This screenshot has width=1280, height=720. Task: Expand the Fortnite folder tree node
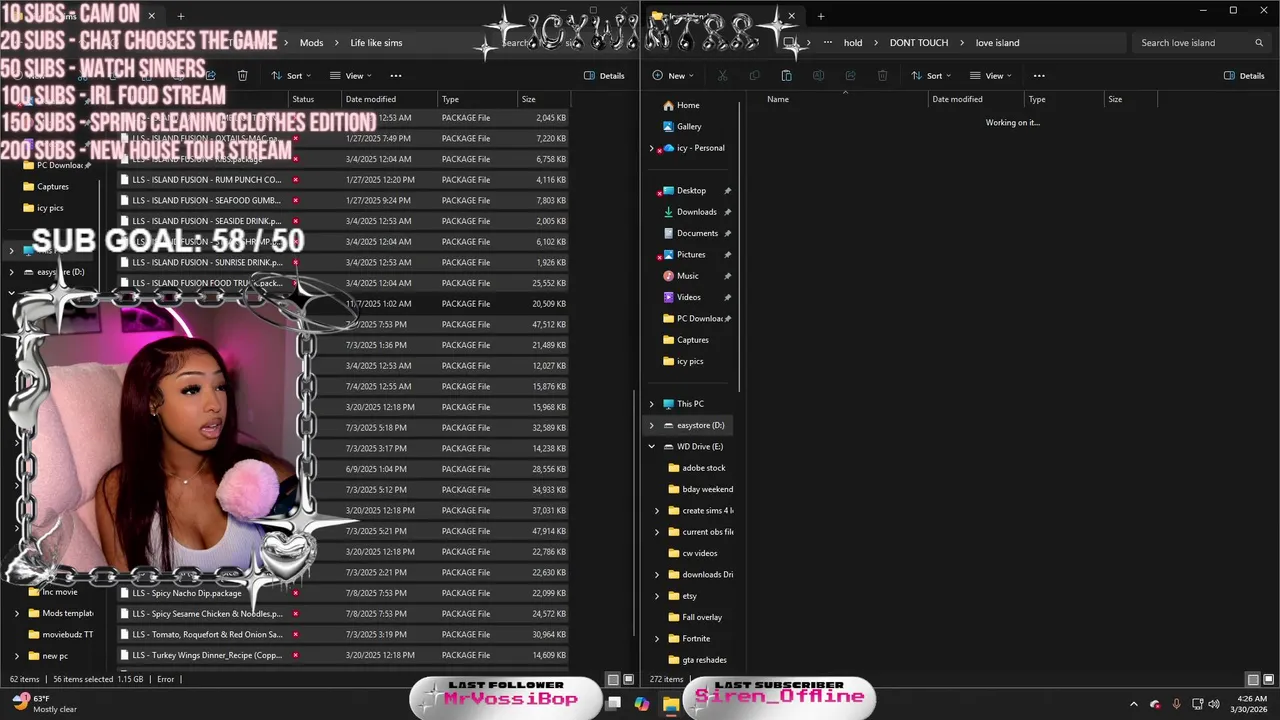click(x=657, y=639)
